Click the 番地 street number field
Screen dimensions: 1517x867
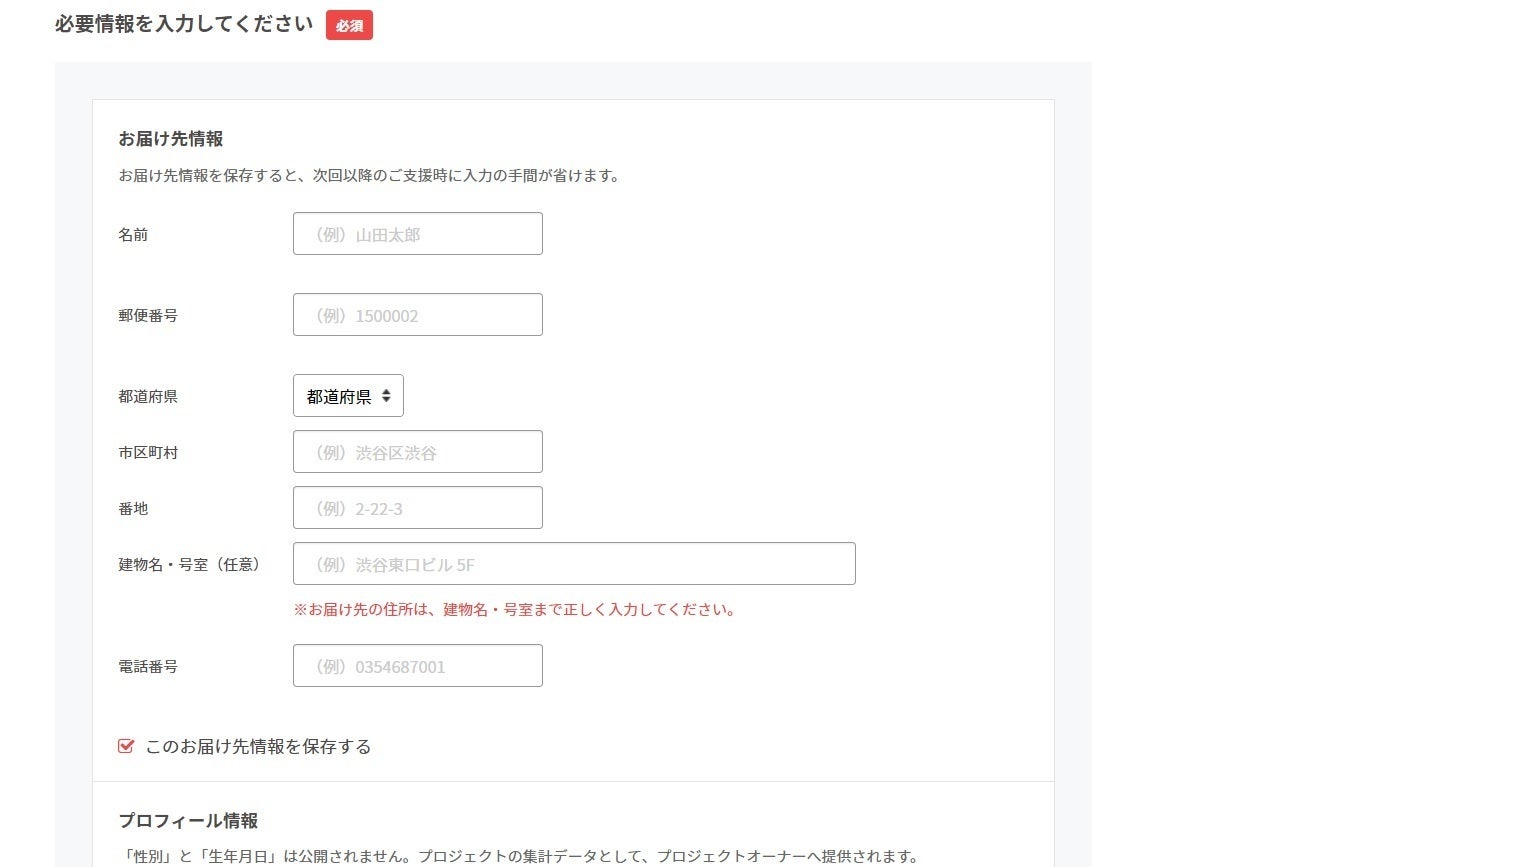tap(417, 508)
